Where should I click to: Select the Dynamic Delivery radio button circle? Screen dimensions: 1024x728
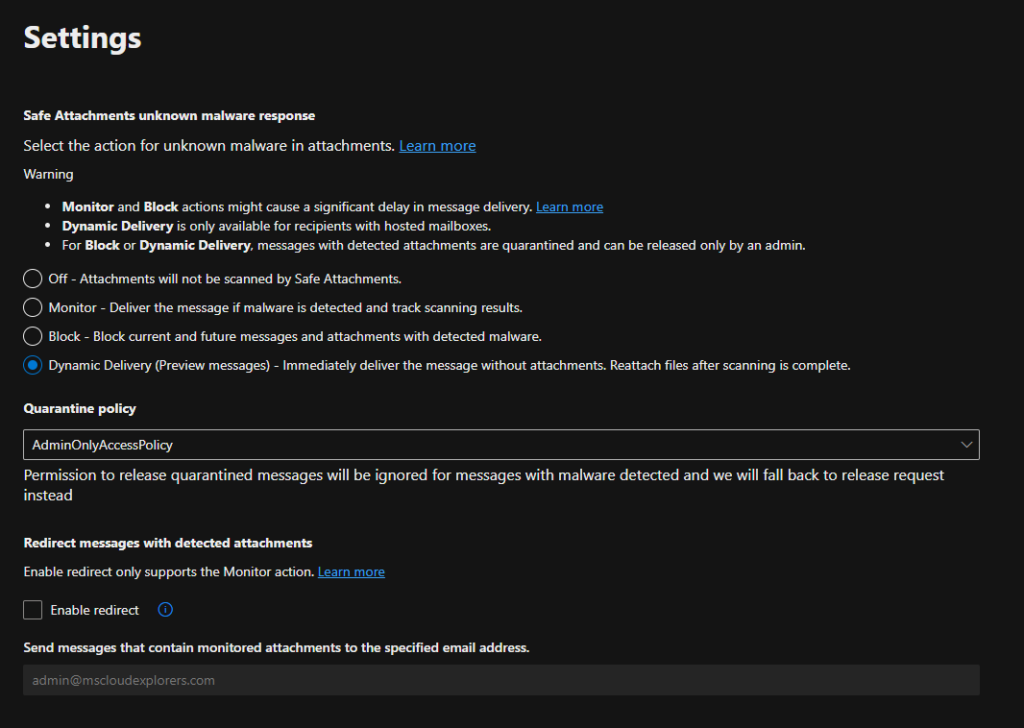tap(33, 366)
